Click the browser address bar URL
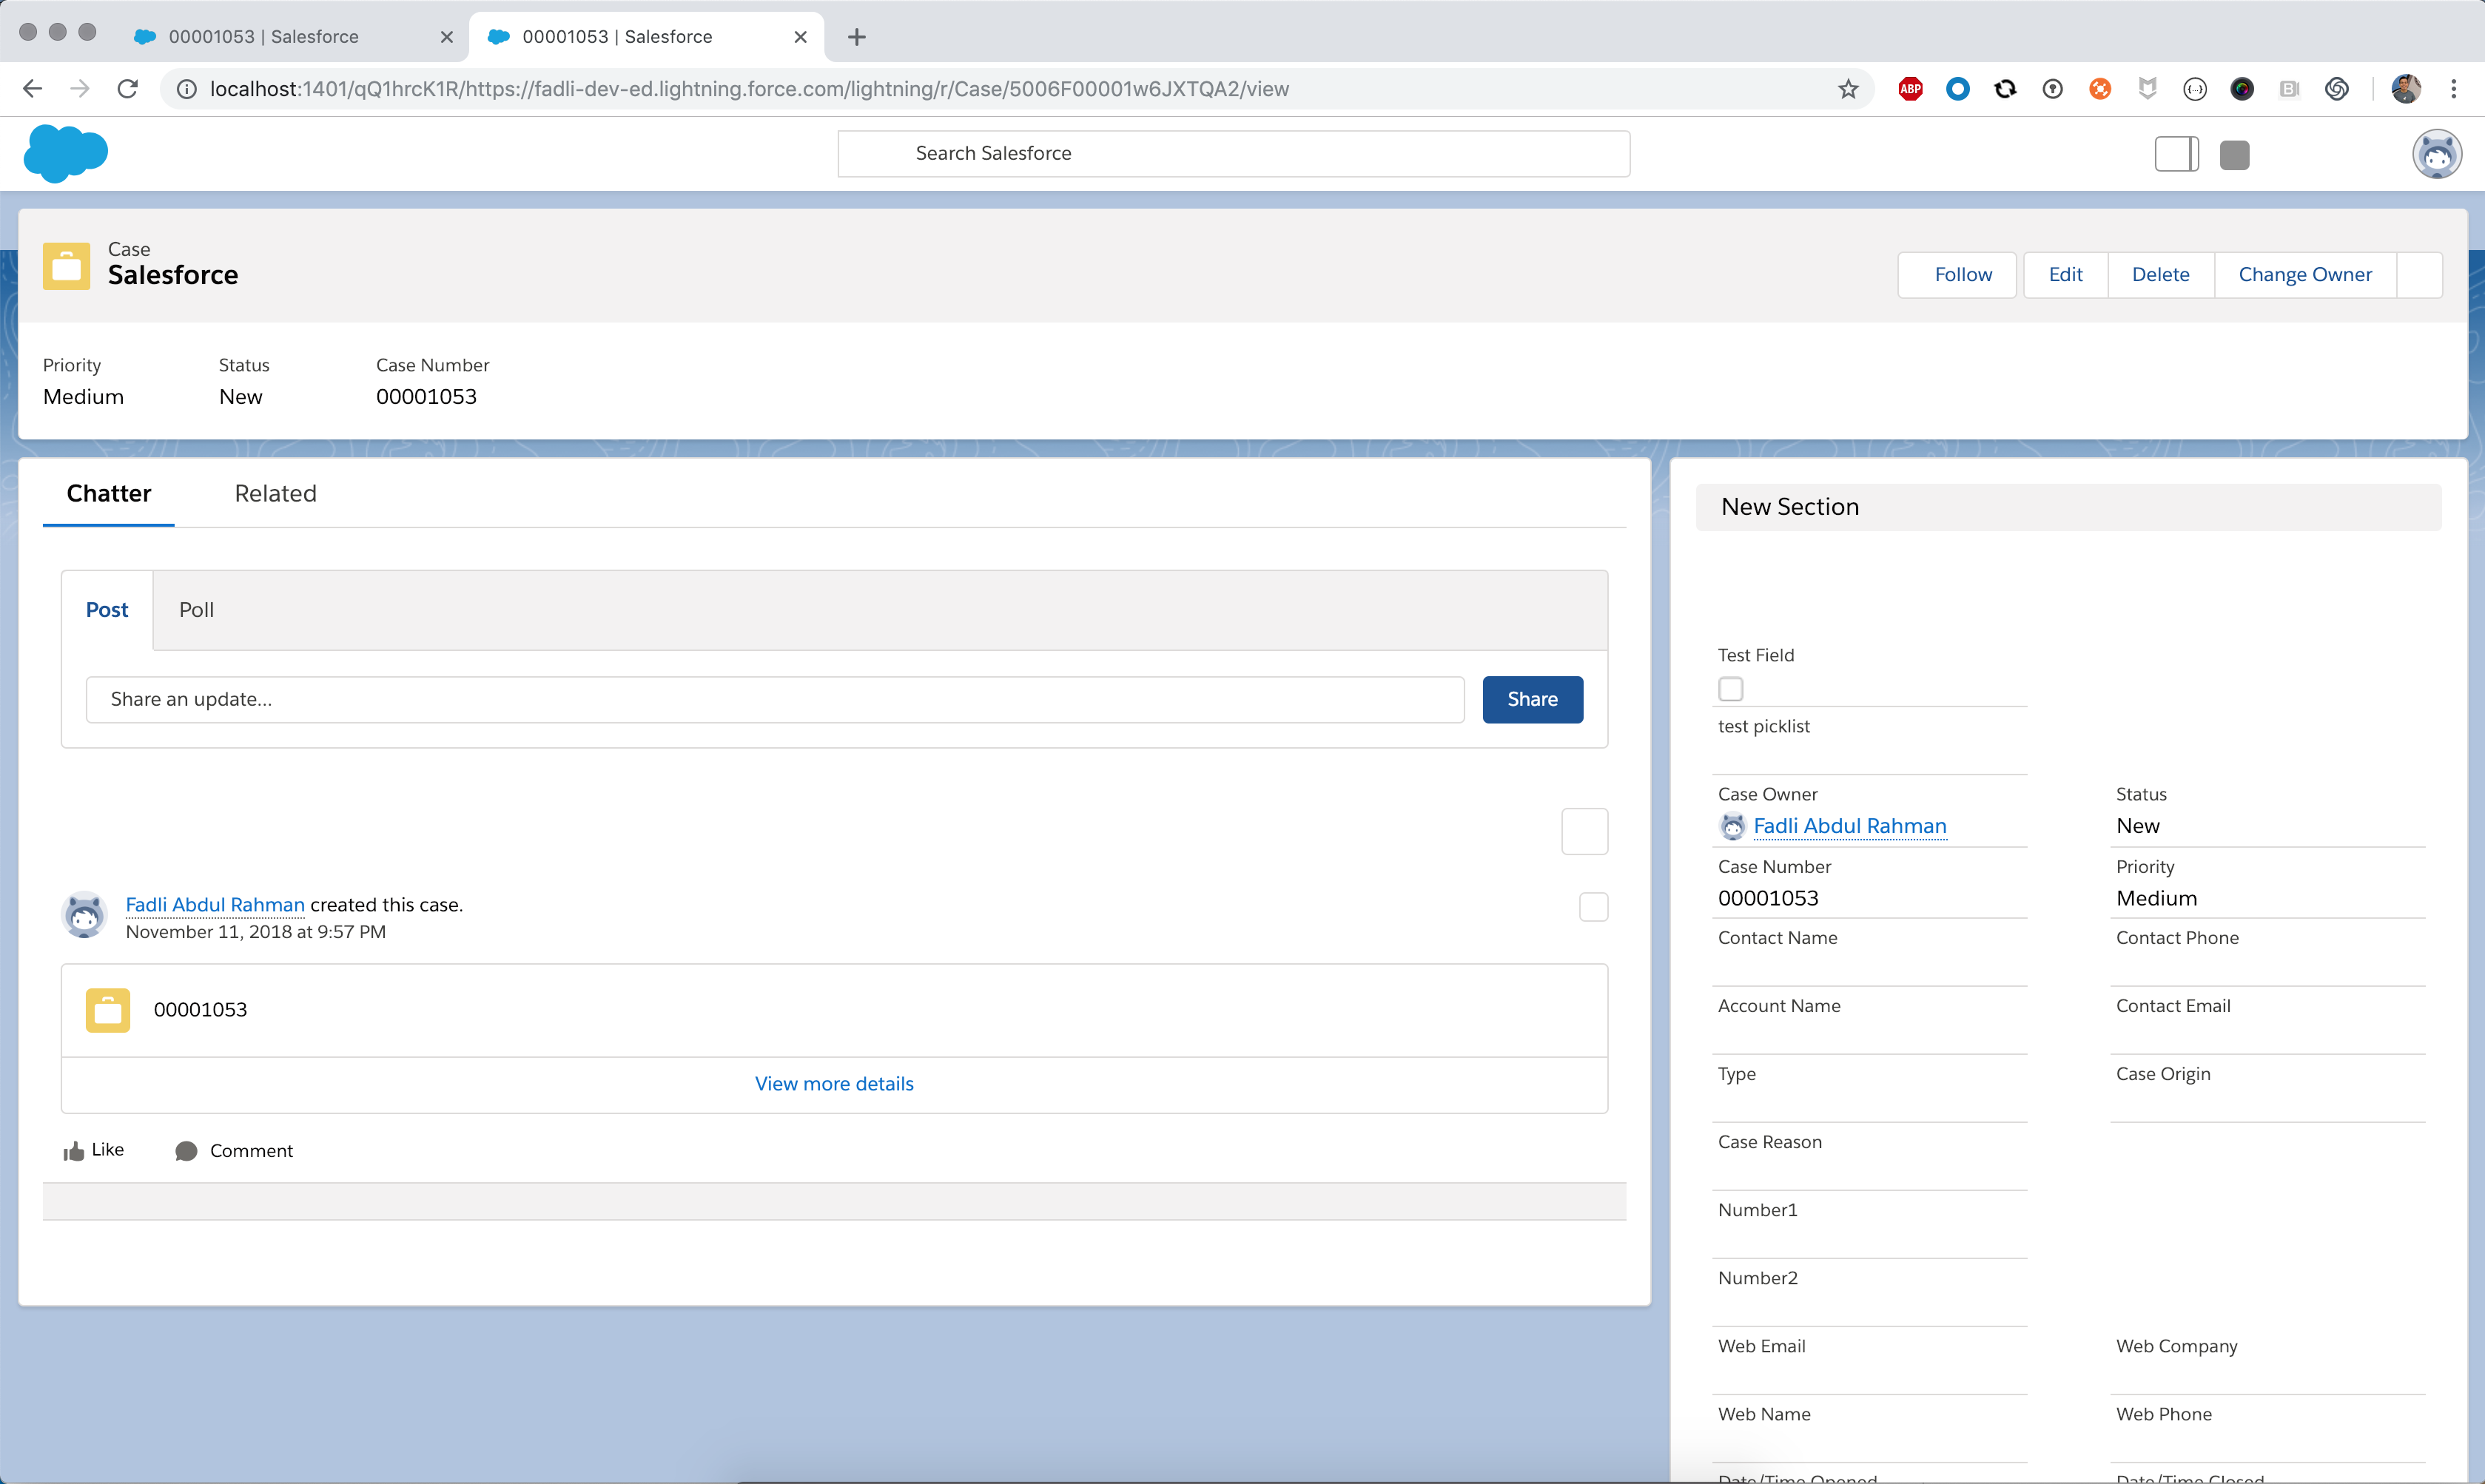Image resolution: width=2485 pixels, height=1484 pixels. (749, 89)
